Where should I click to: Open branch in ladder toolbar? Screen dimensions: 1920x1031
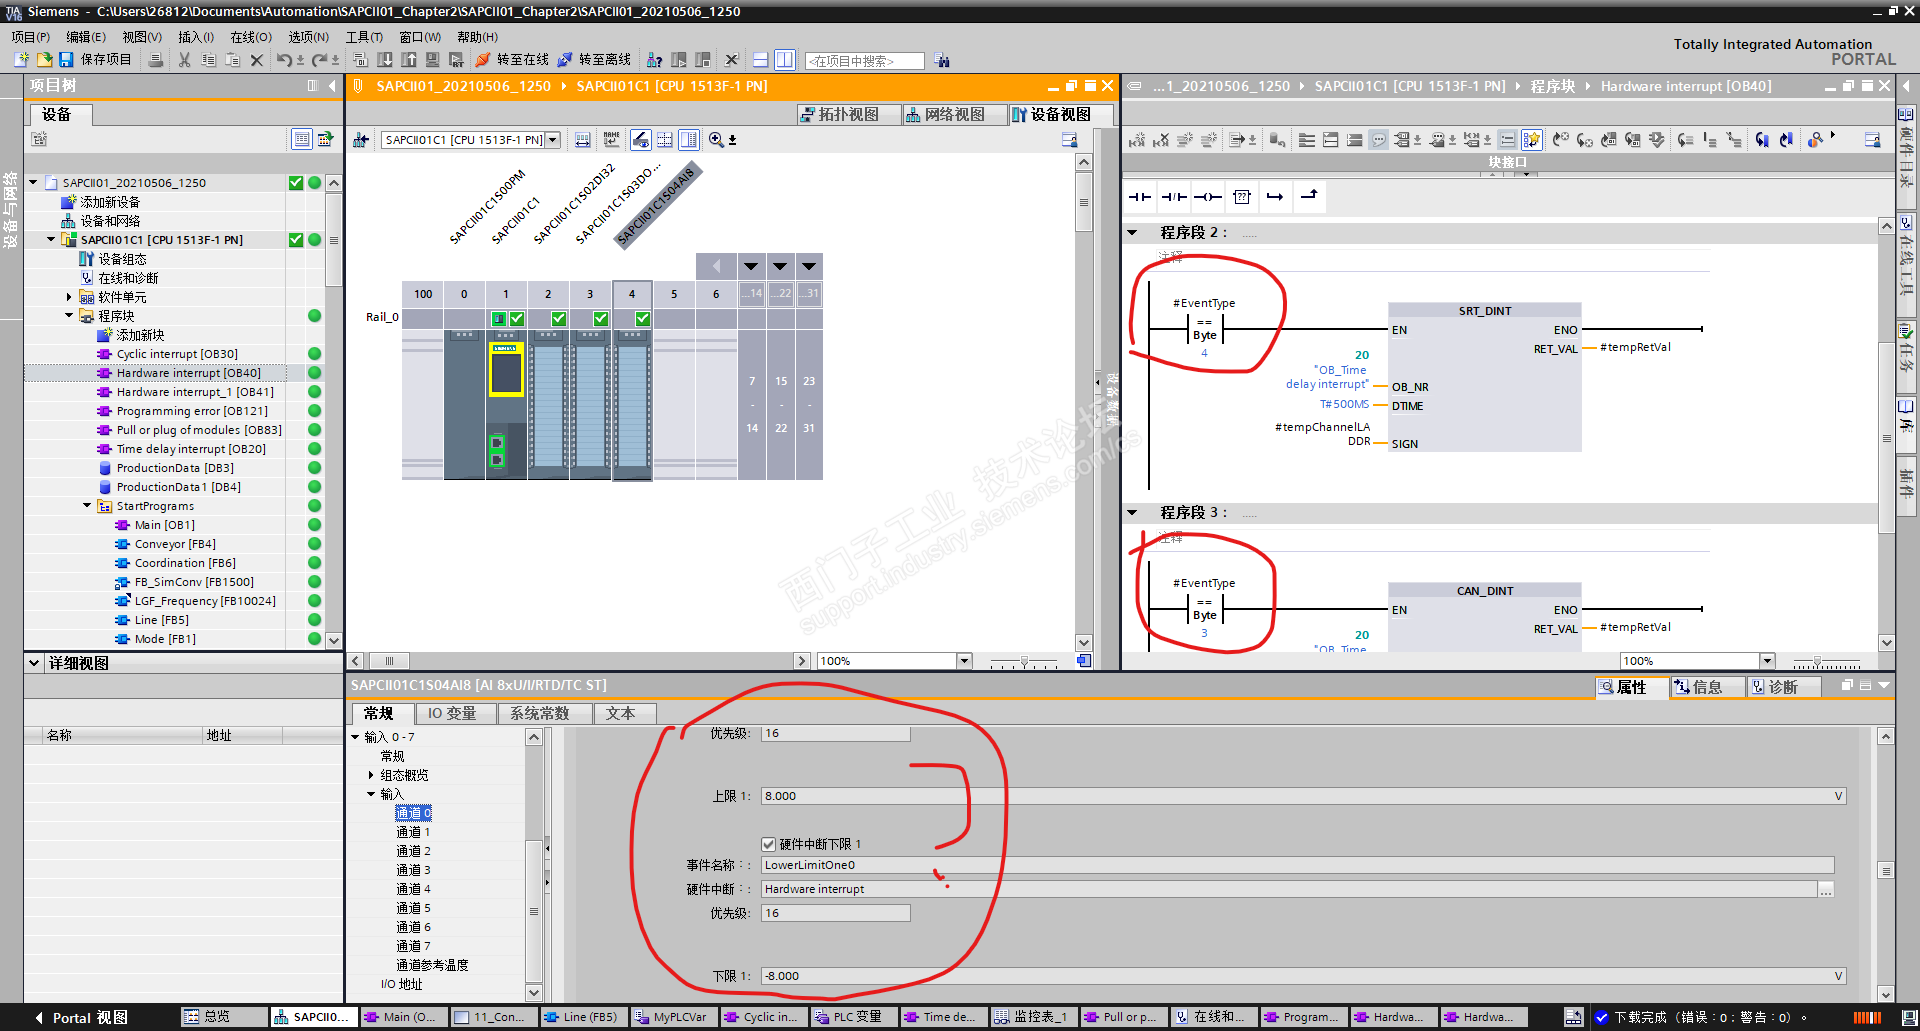point(1275,197)
